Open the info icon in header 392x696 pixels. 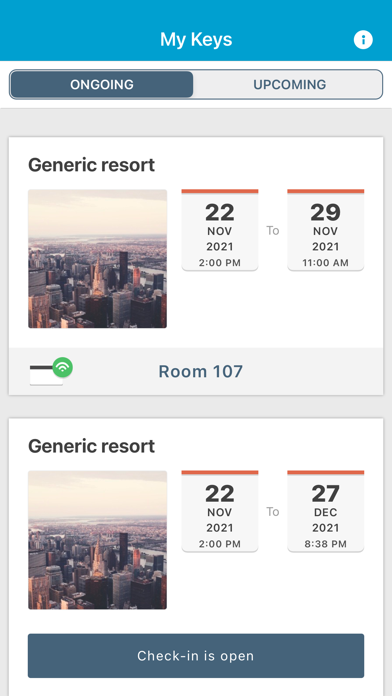363,40
